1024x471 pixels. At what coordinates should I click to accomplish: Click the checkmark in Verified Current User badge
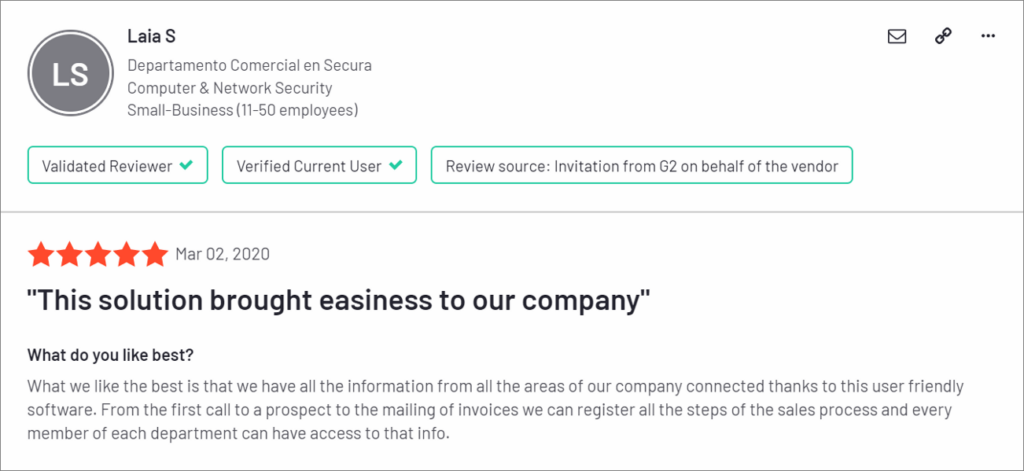396,166
